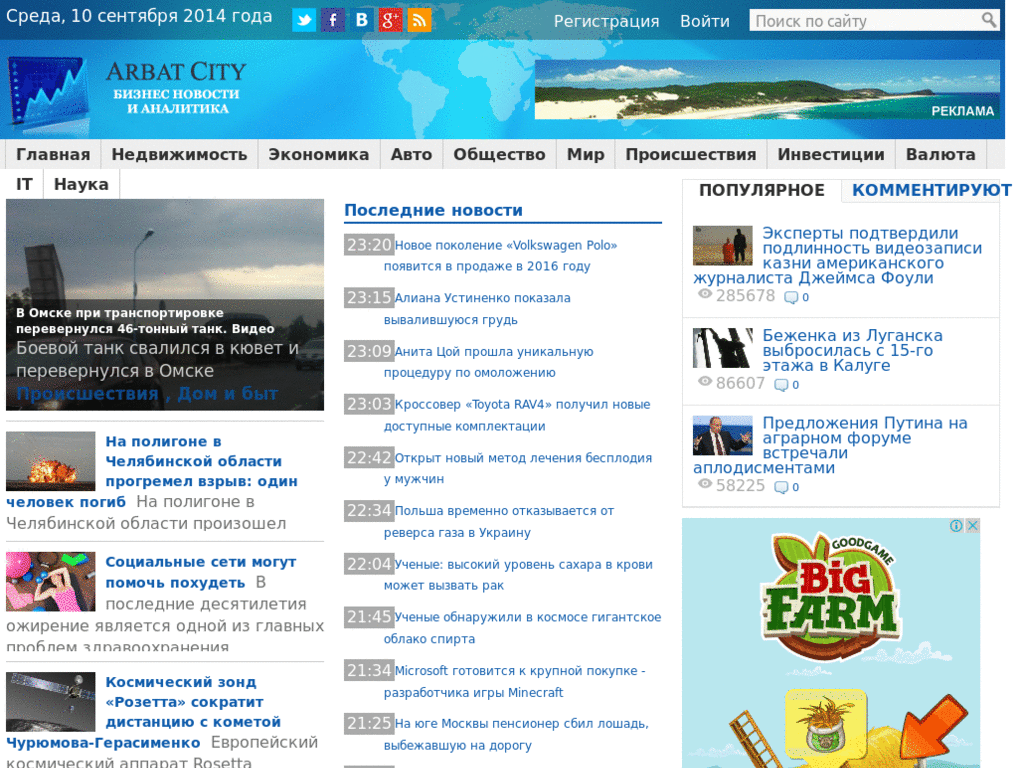Open the Экономика section
This screenshot has height=768, width=1024.
319,155
